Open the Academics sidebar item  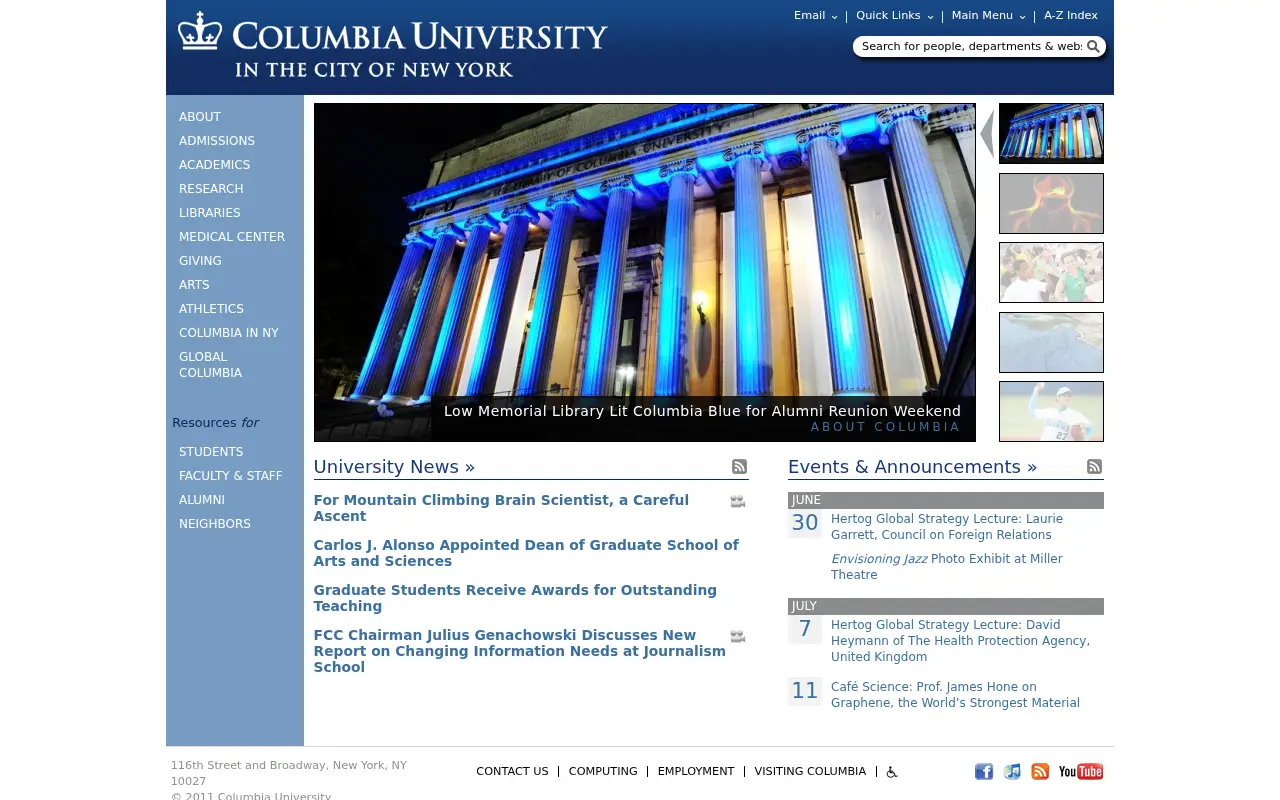pyautogui.click(x=215, y=165)
